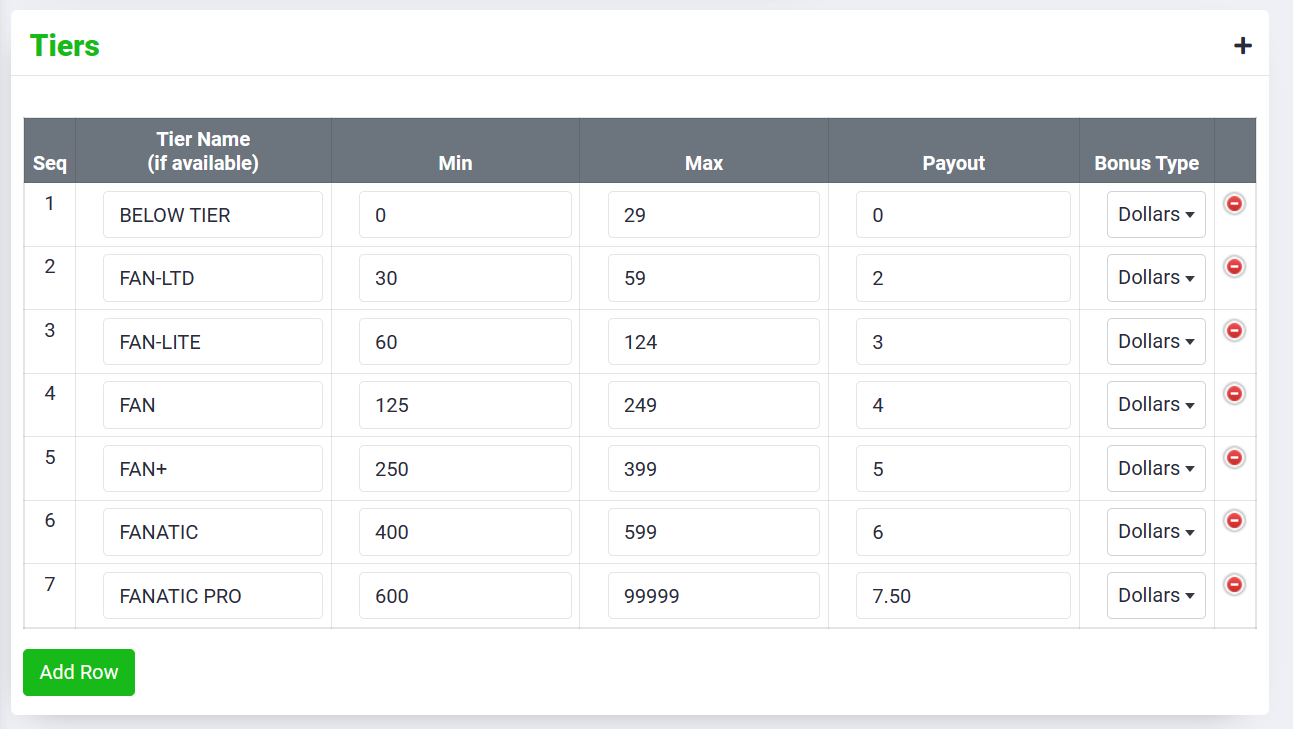Click the Payout field showing 7.50
The image size is (1293, 729).
pyautogui.click(x=962, y=596)
